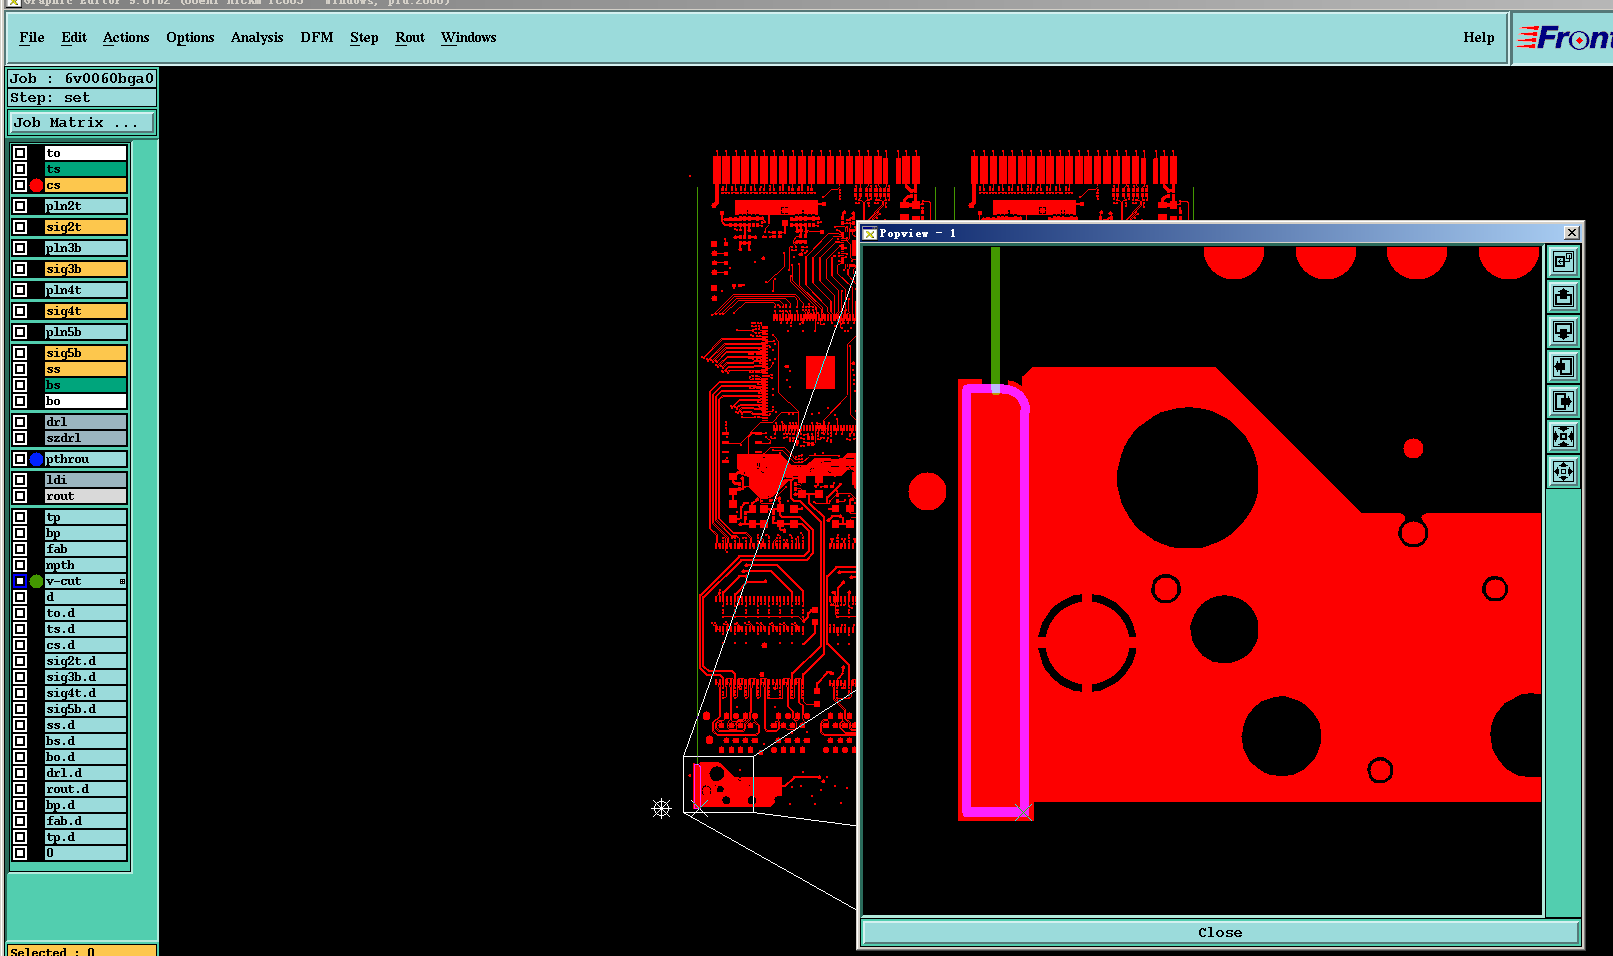Click the blue color dot of layer pthrou
Image resolution: width=1613 pixels, height=956 pixels.
[x=37, y=459]
